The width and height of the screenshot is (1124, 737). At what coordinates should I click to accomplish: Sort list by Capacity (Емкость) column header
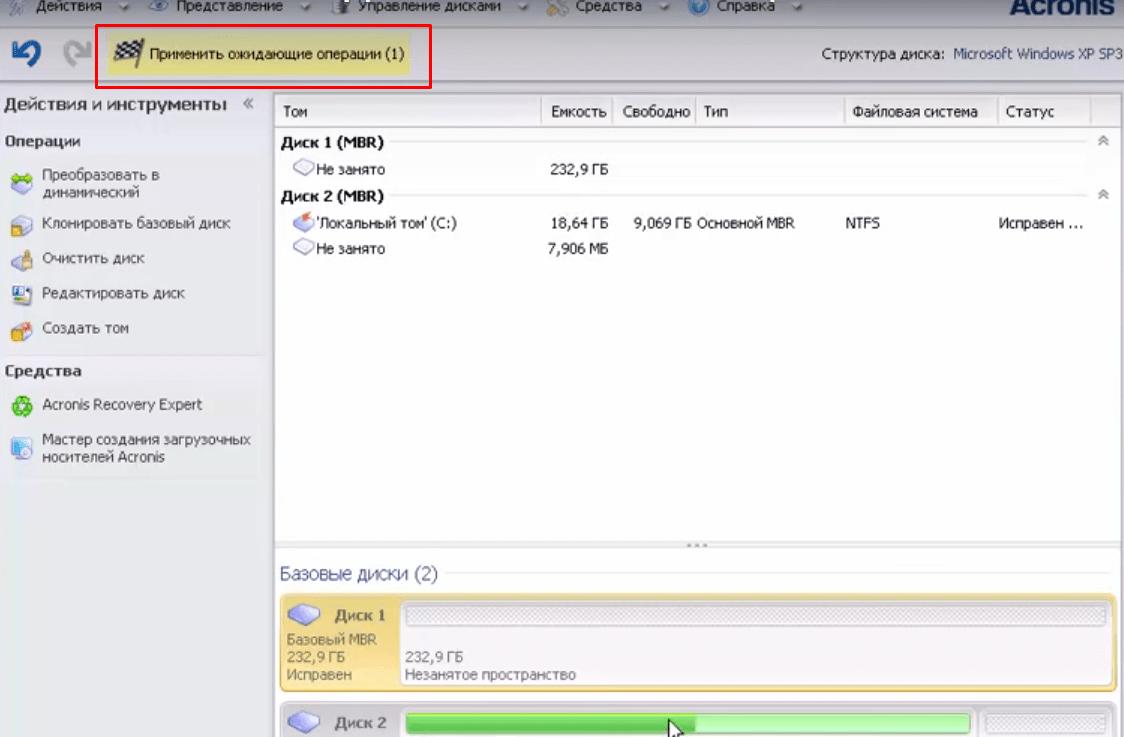[x=578, y=112]
